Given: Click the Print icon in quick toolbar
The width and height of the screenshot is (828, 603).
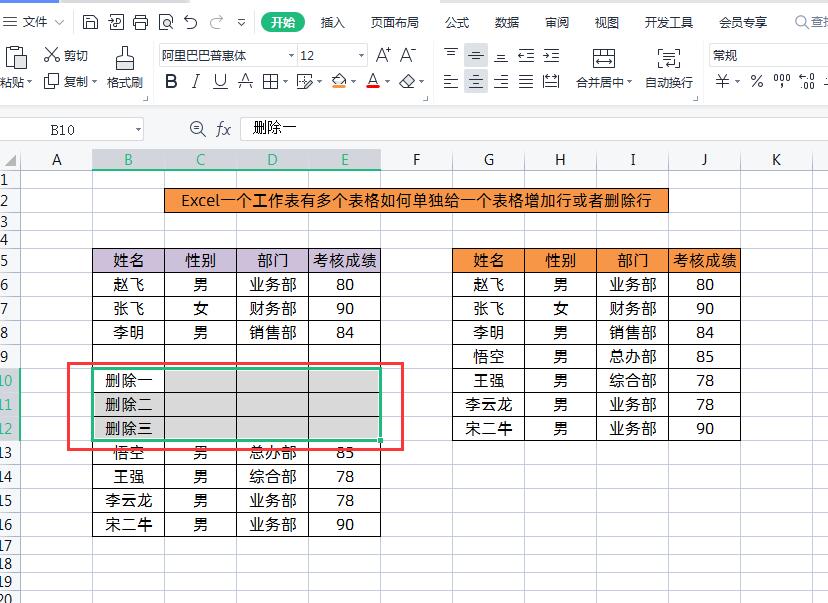Looking at the screenshot, I should click(140, 22).
